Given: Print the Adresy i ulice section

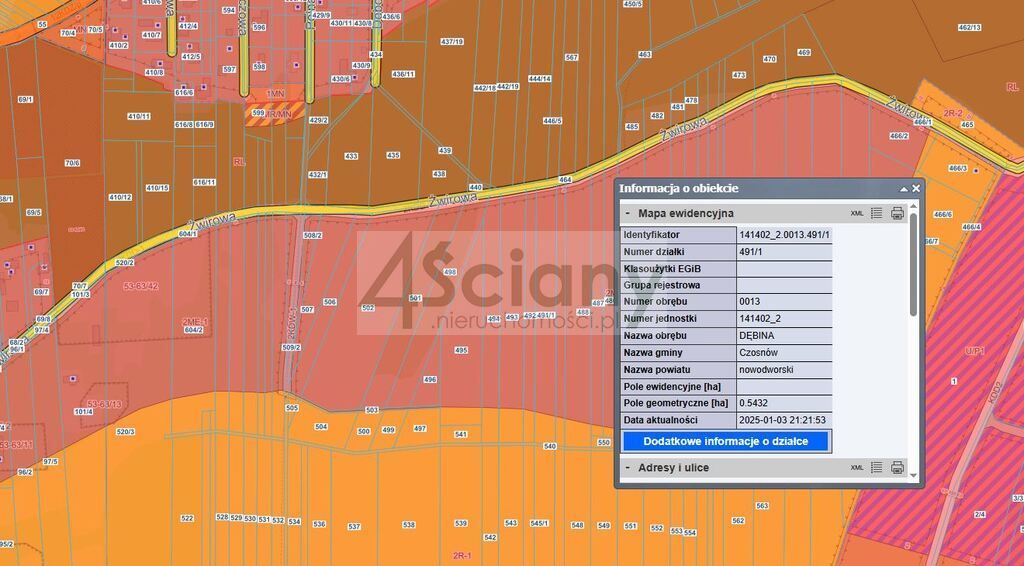Looking at the screenshot, I should coord(897,467).
